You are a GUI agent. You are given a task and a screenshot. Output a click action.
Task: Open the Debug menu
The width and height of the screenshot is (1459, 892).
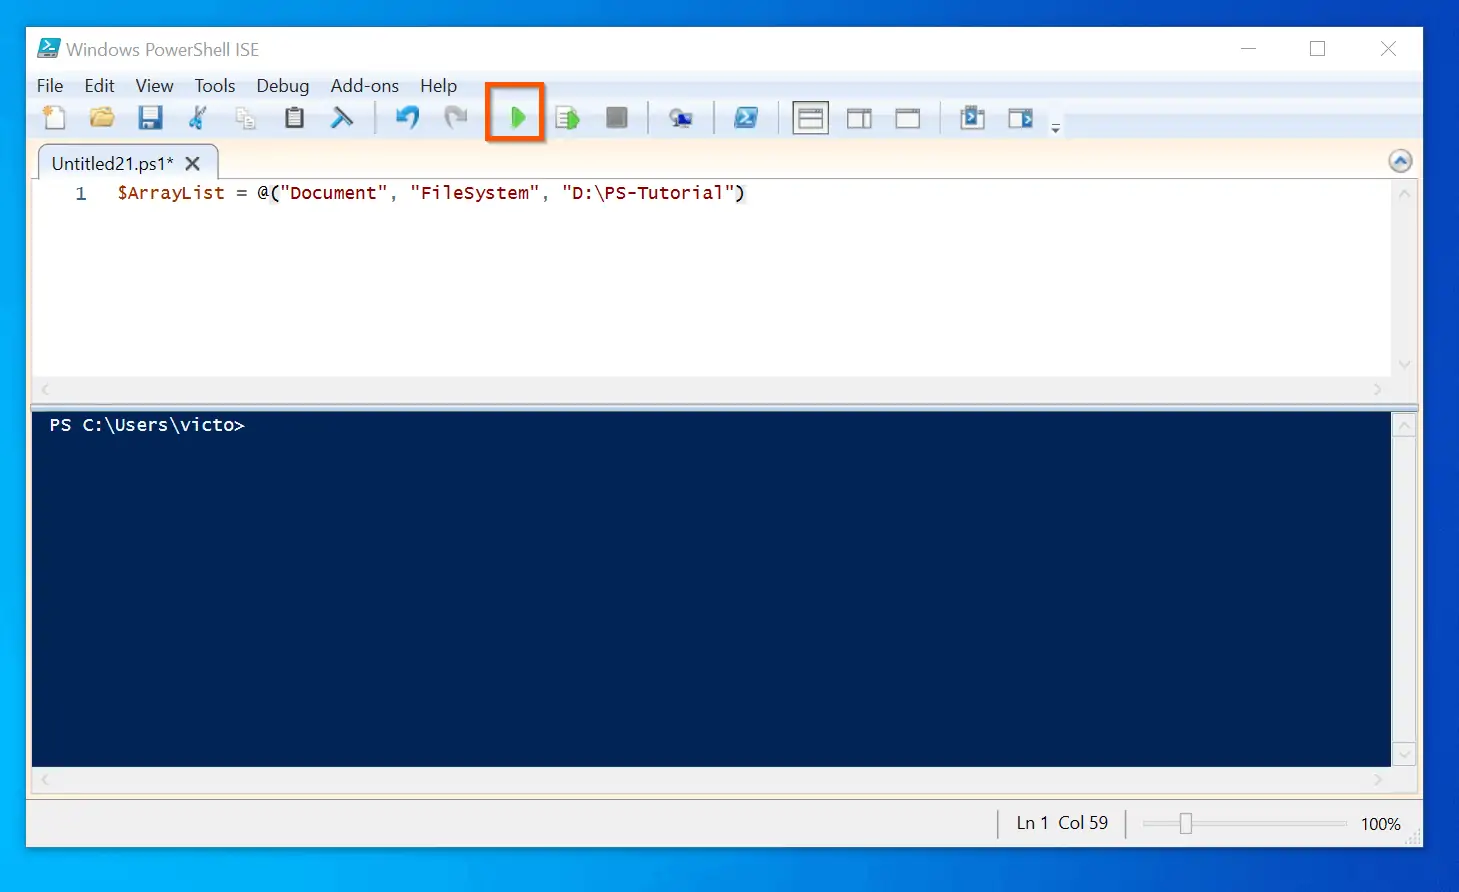point(283,86)
